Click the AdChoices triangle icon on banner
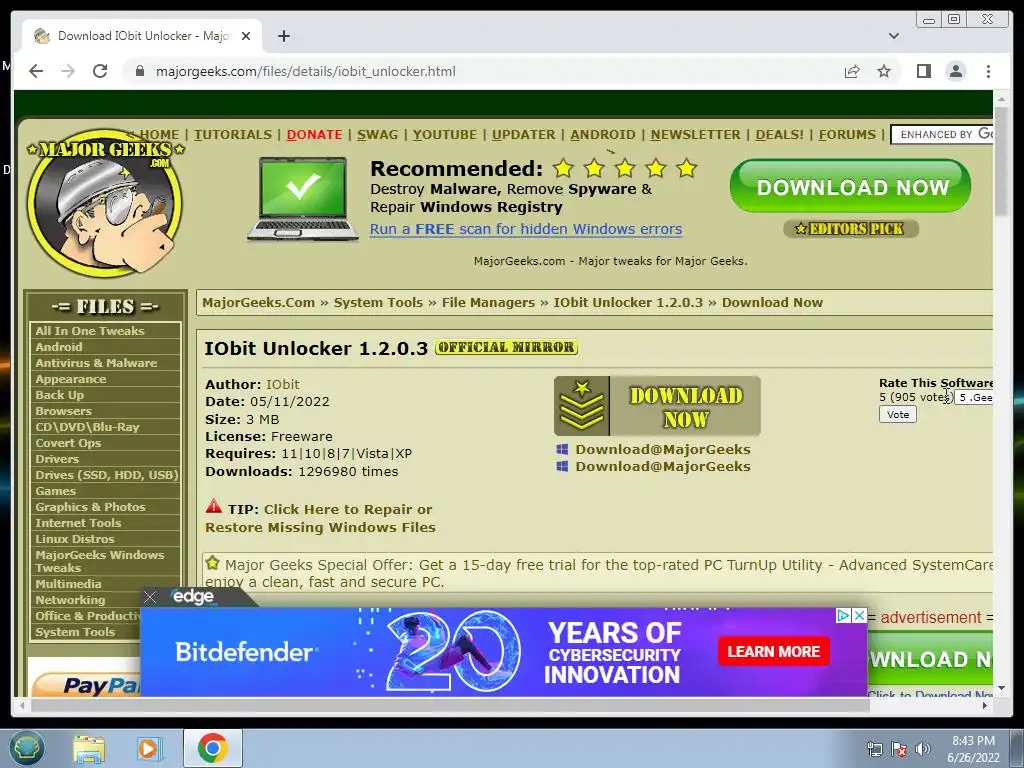The image size is (1024, 768). [843, 615]
